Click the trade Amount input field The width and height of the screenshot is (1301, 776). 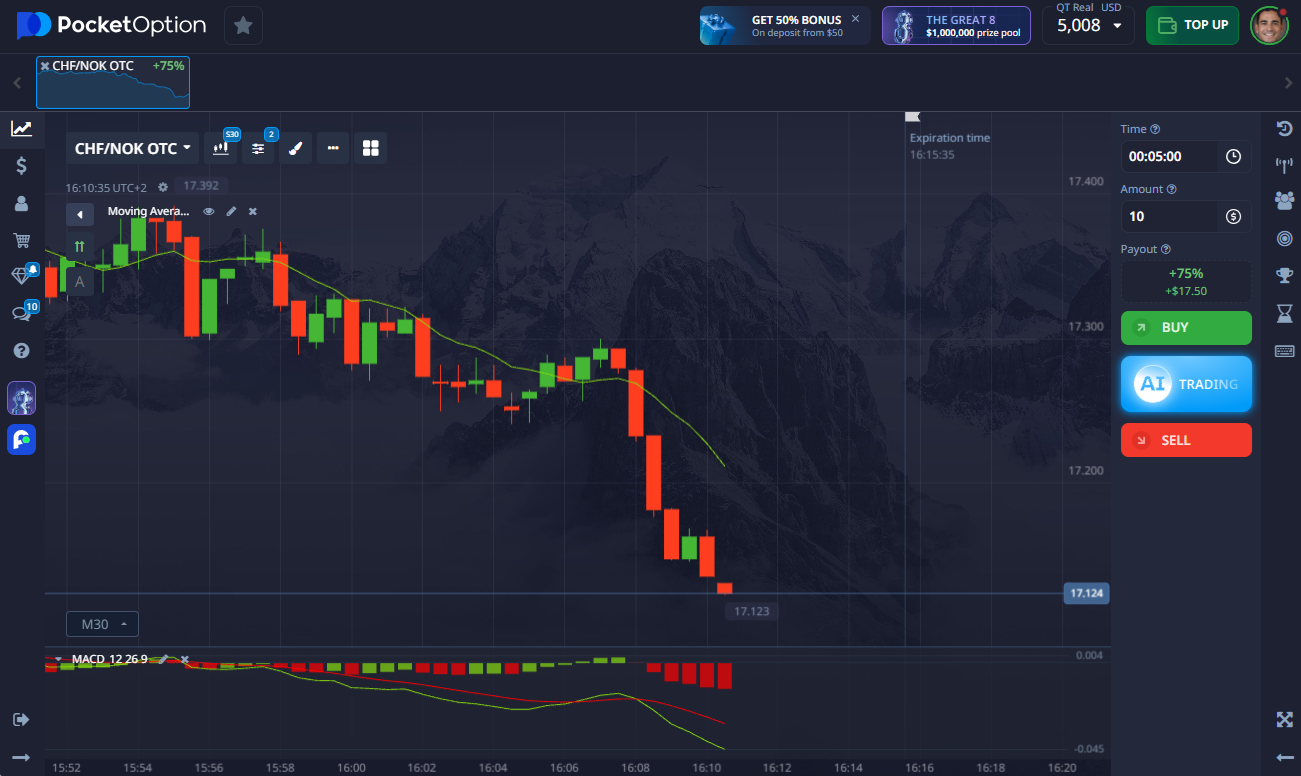coord(1172,216)
